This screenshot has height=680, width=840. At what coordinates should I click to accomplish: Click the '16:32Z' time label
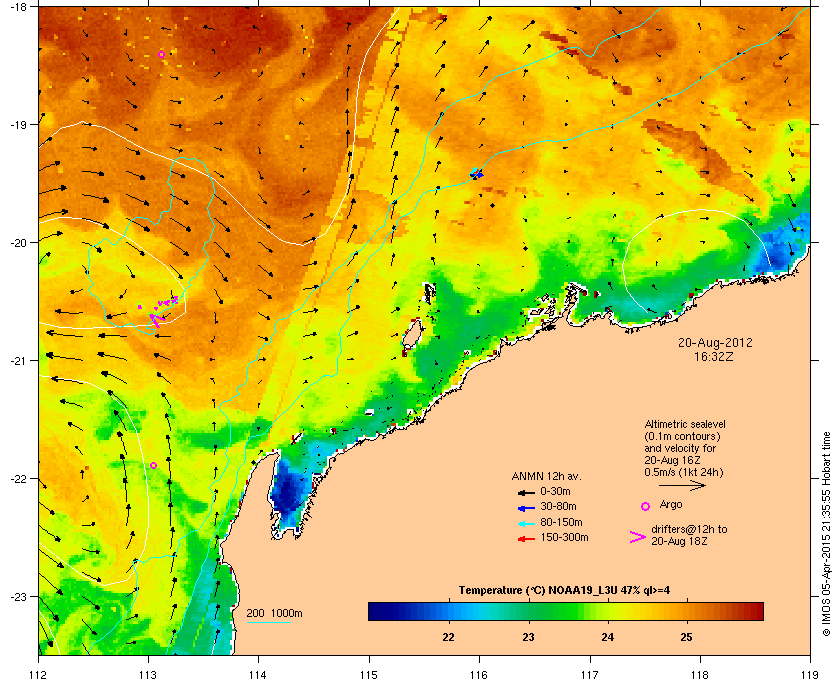(x=714, y=356)
